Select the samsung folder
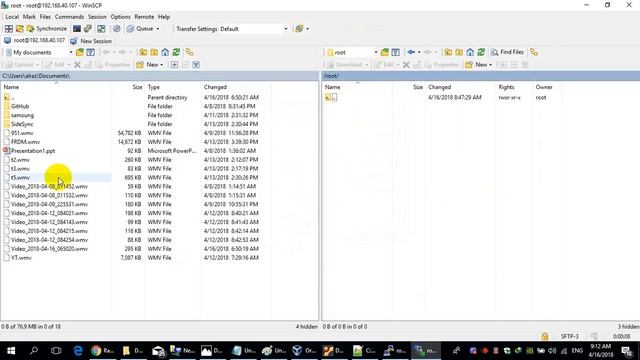Image resolution: width=640 pixels, height=360 pixels. click(x=22, y=115)
